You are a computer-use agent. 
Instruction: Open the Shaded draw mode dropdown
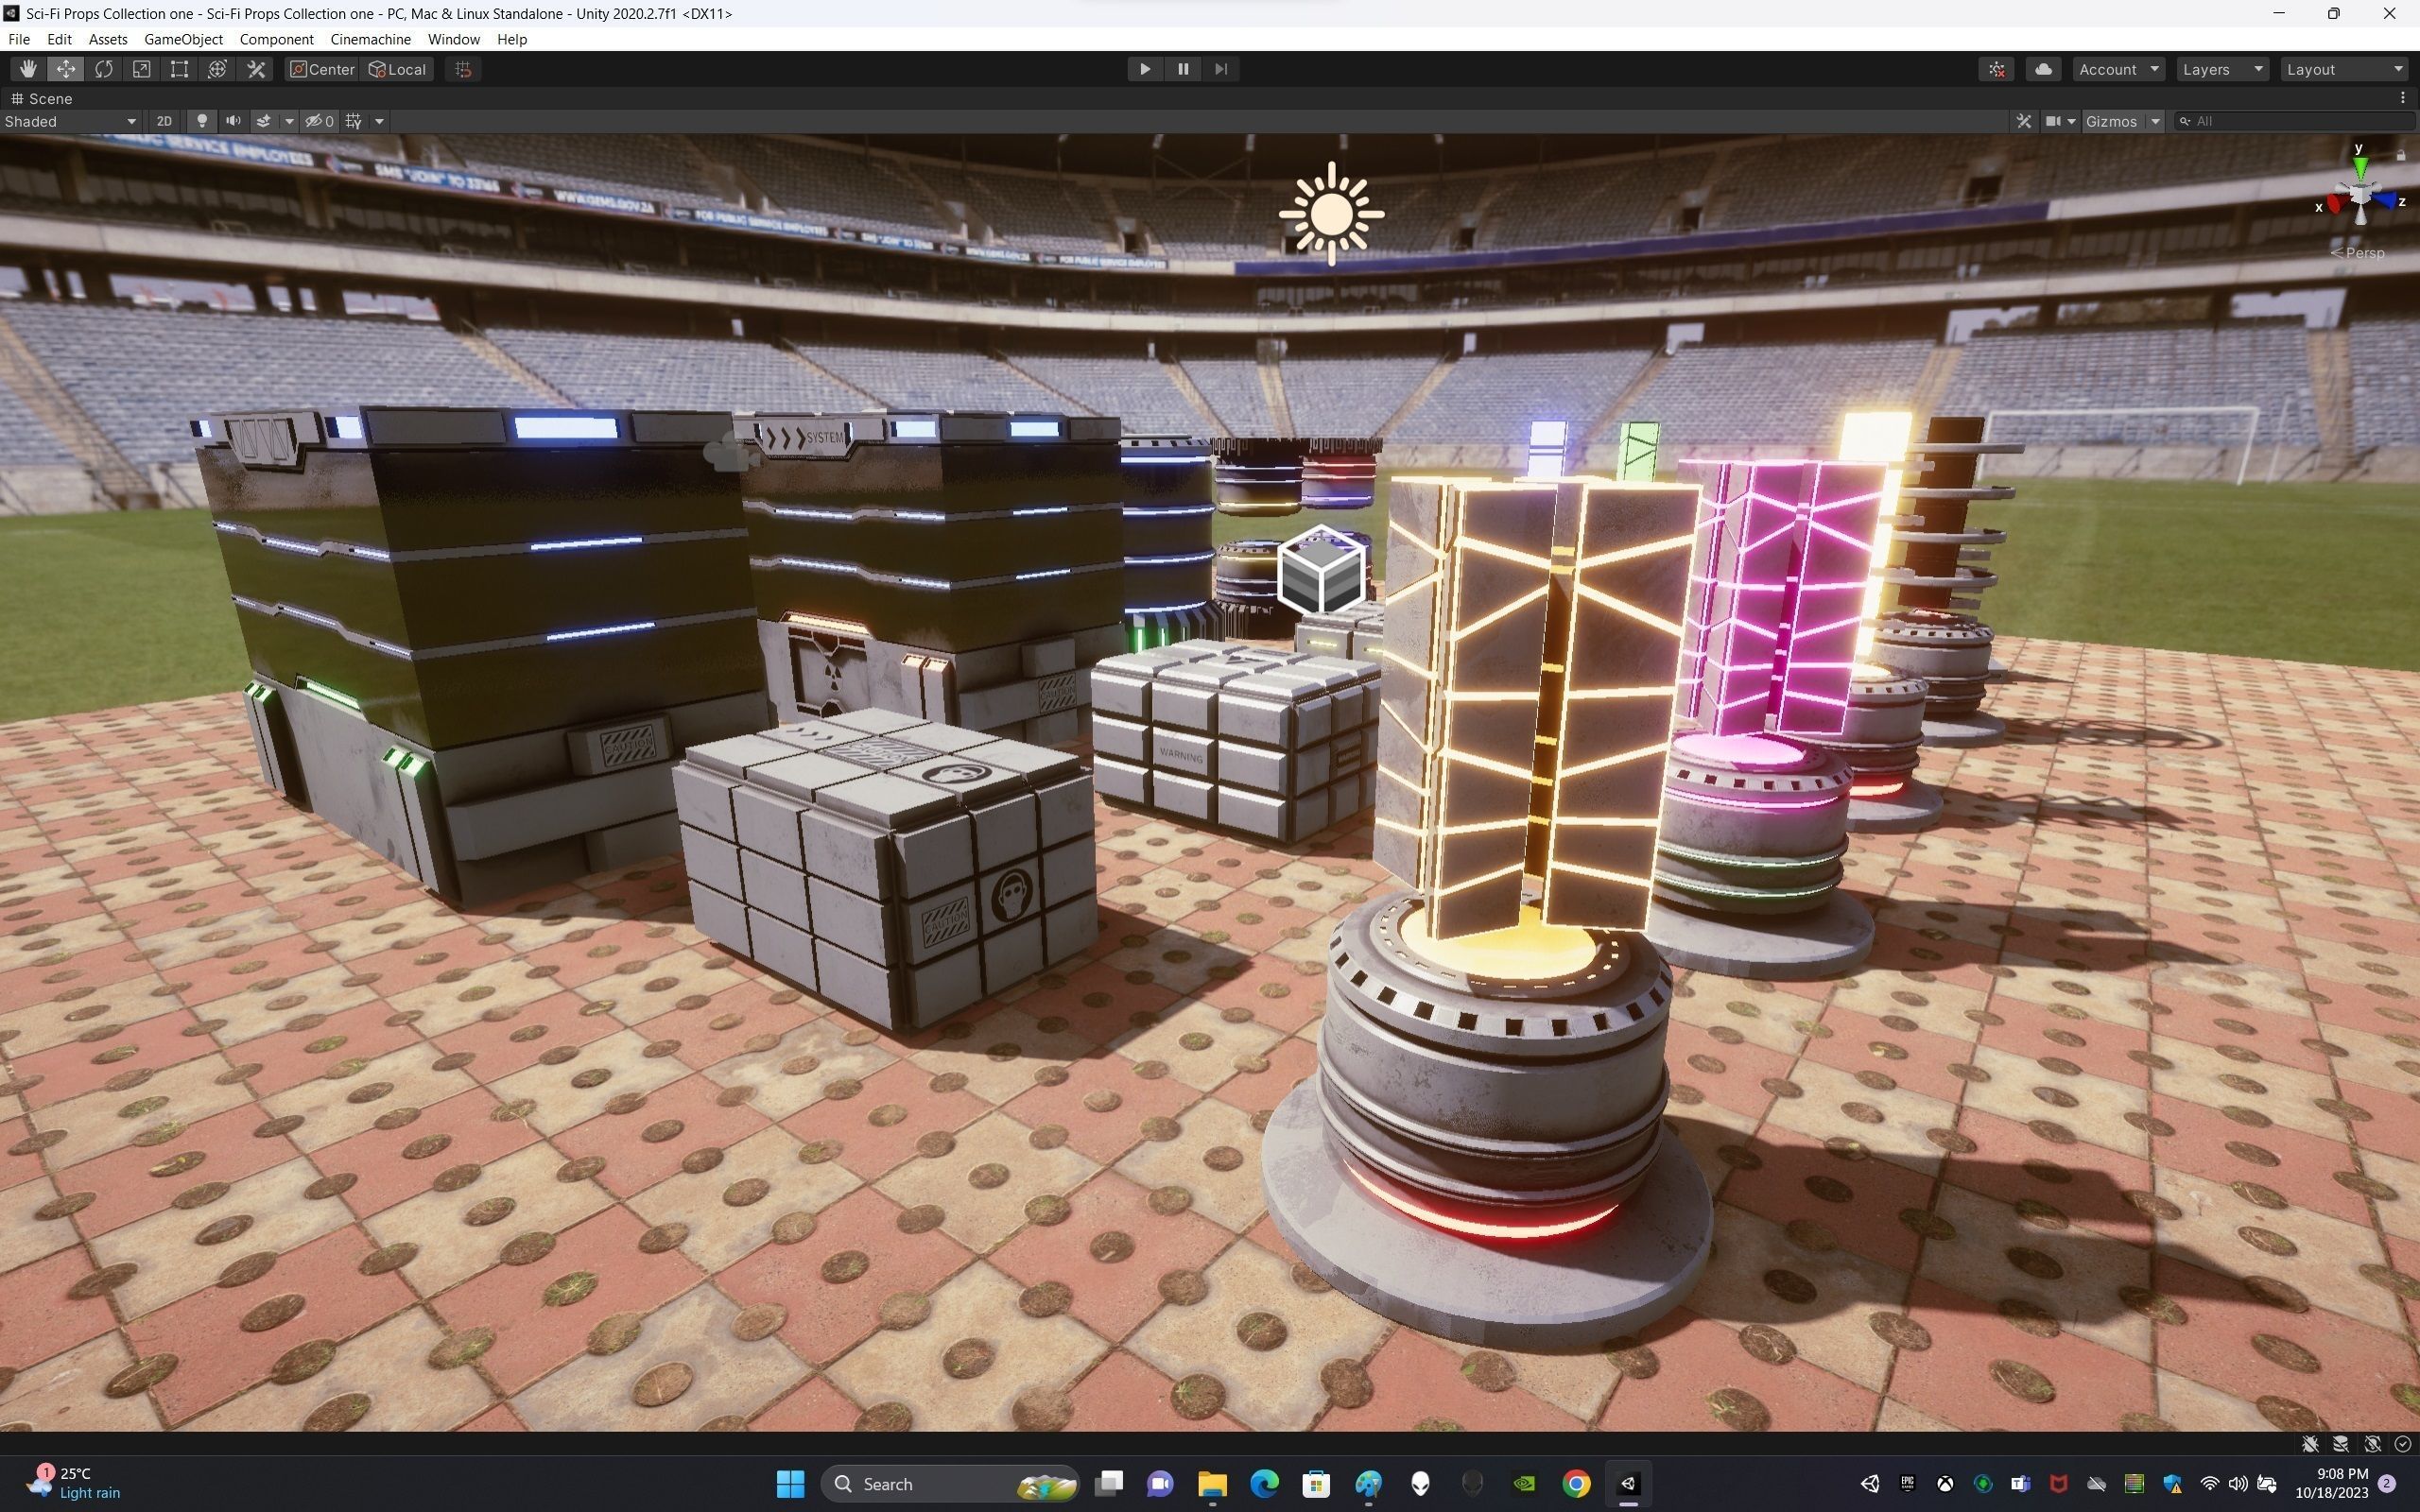(x=70, y=121)
